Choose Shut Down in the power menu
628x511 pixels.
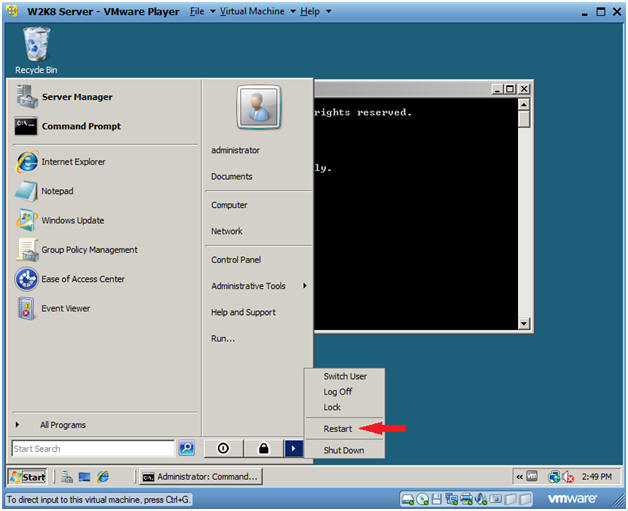345,450
